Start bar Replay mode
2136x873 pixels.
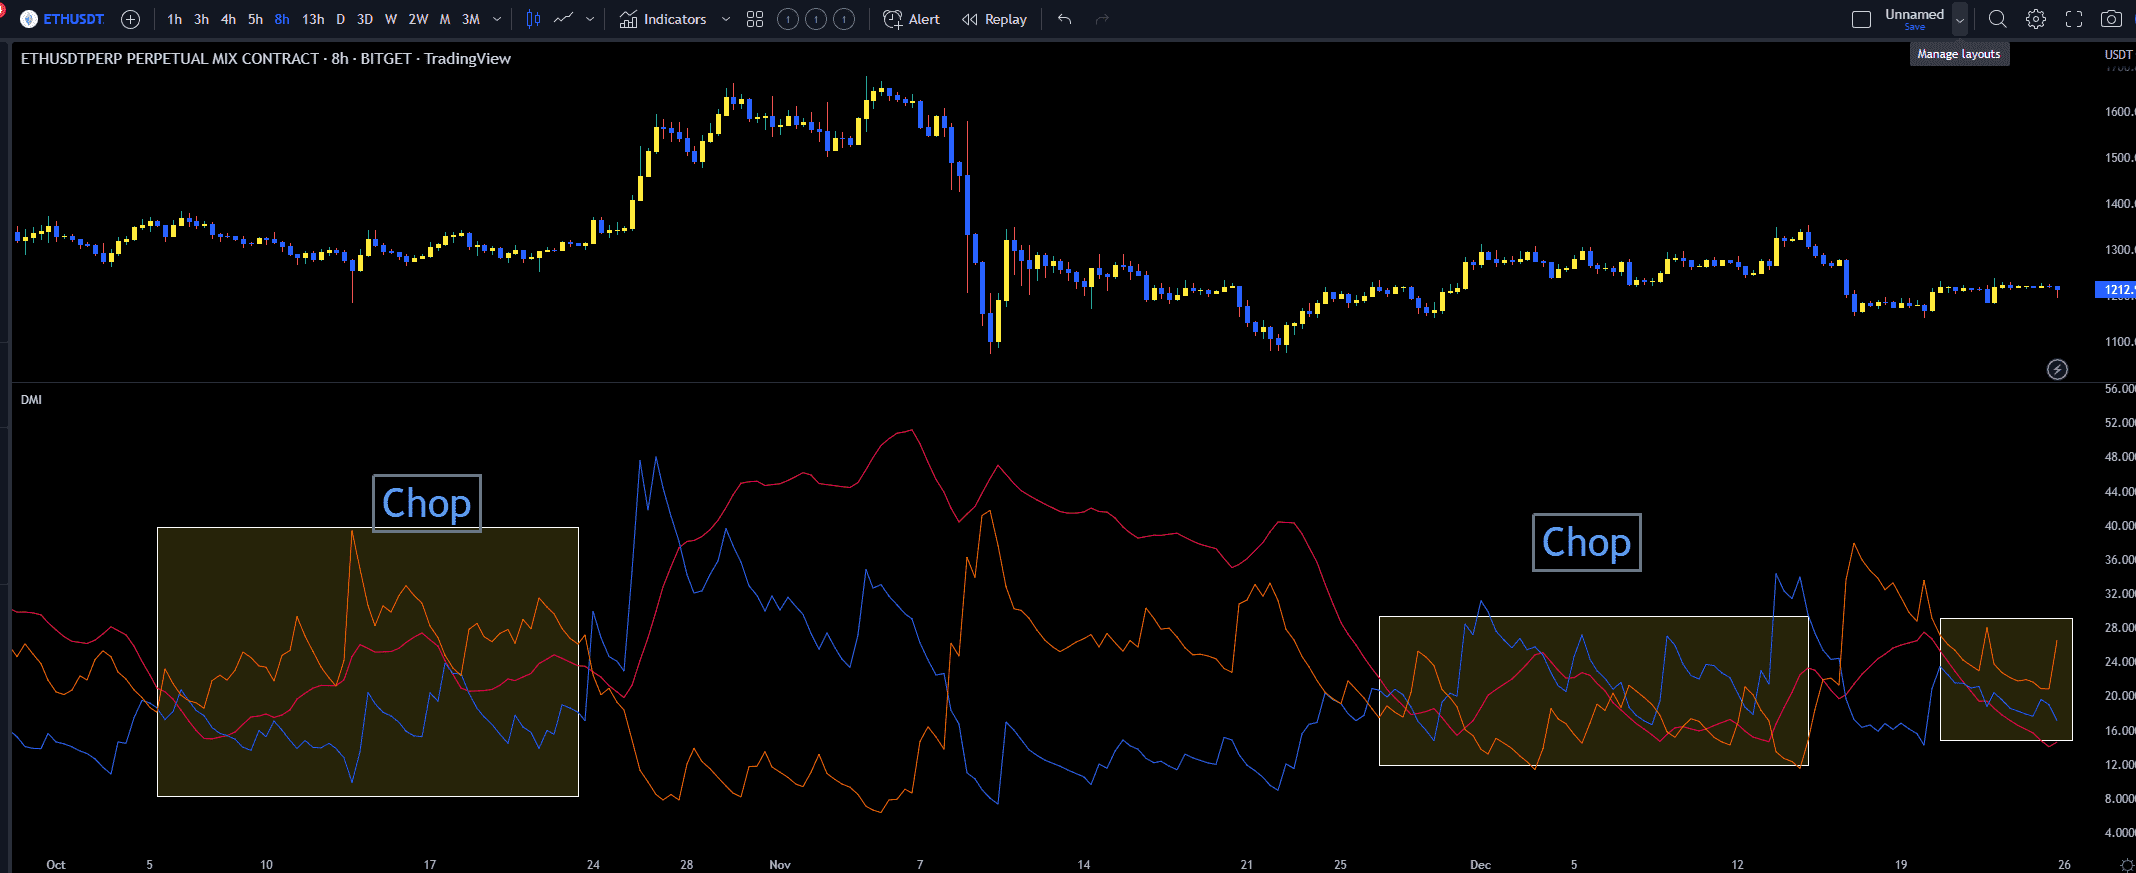click(994, 19)
